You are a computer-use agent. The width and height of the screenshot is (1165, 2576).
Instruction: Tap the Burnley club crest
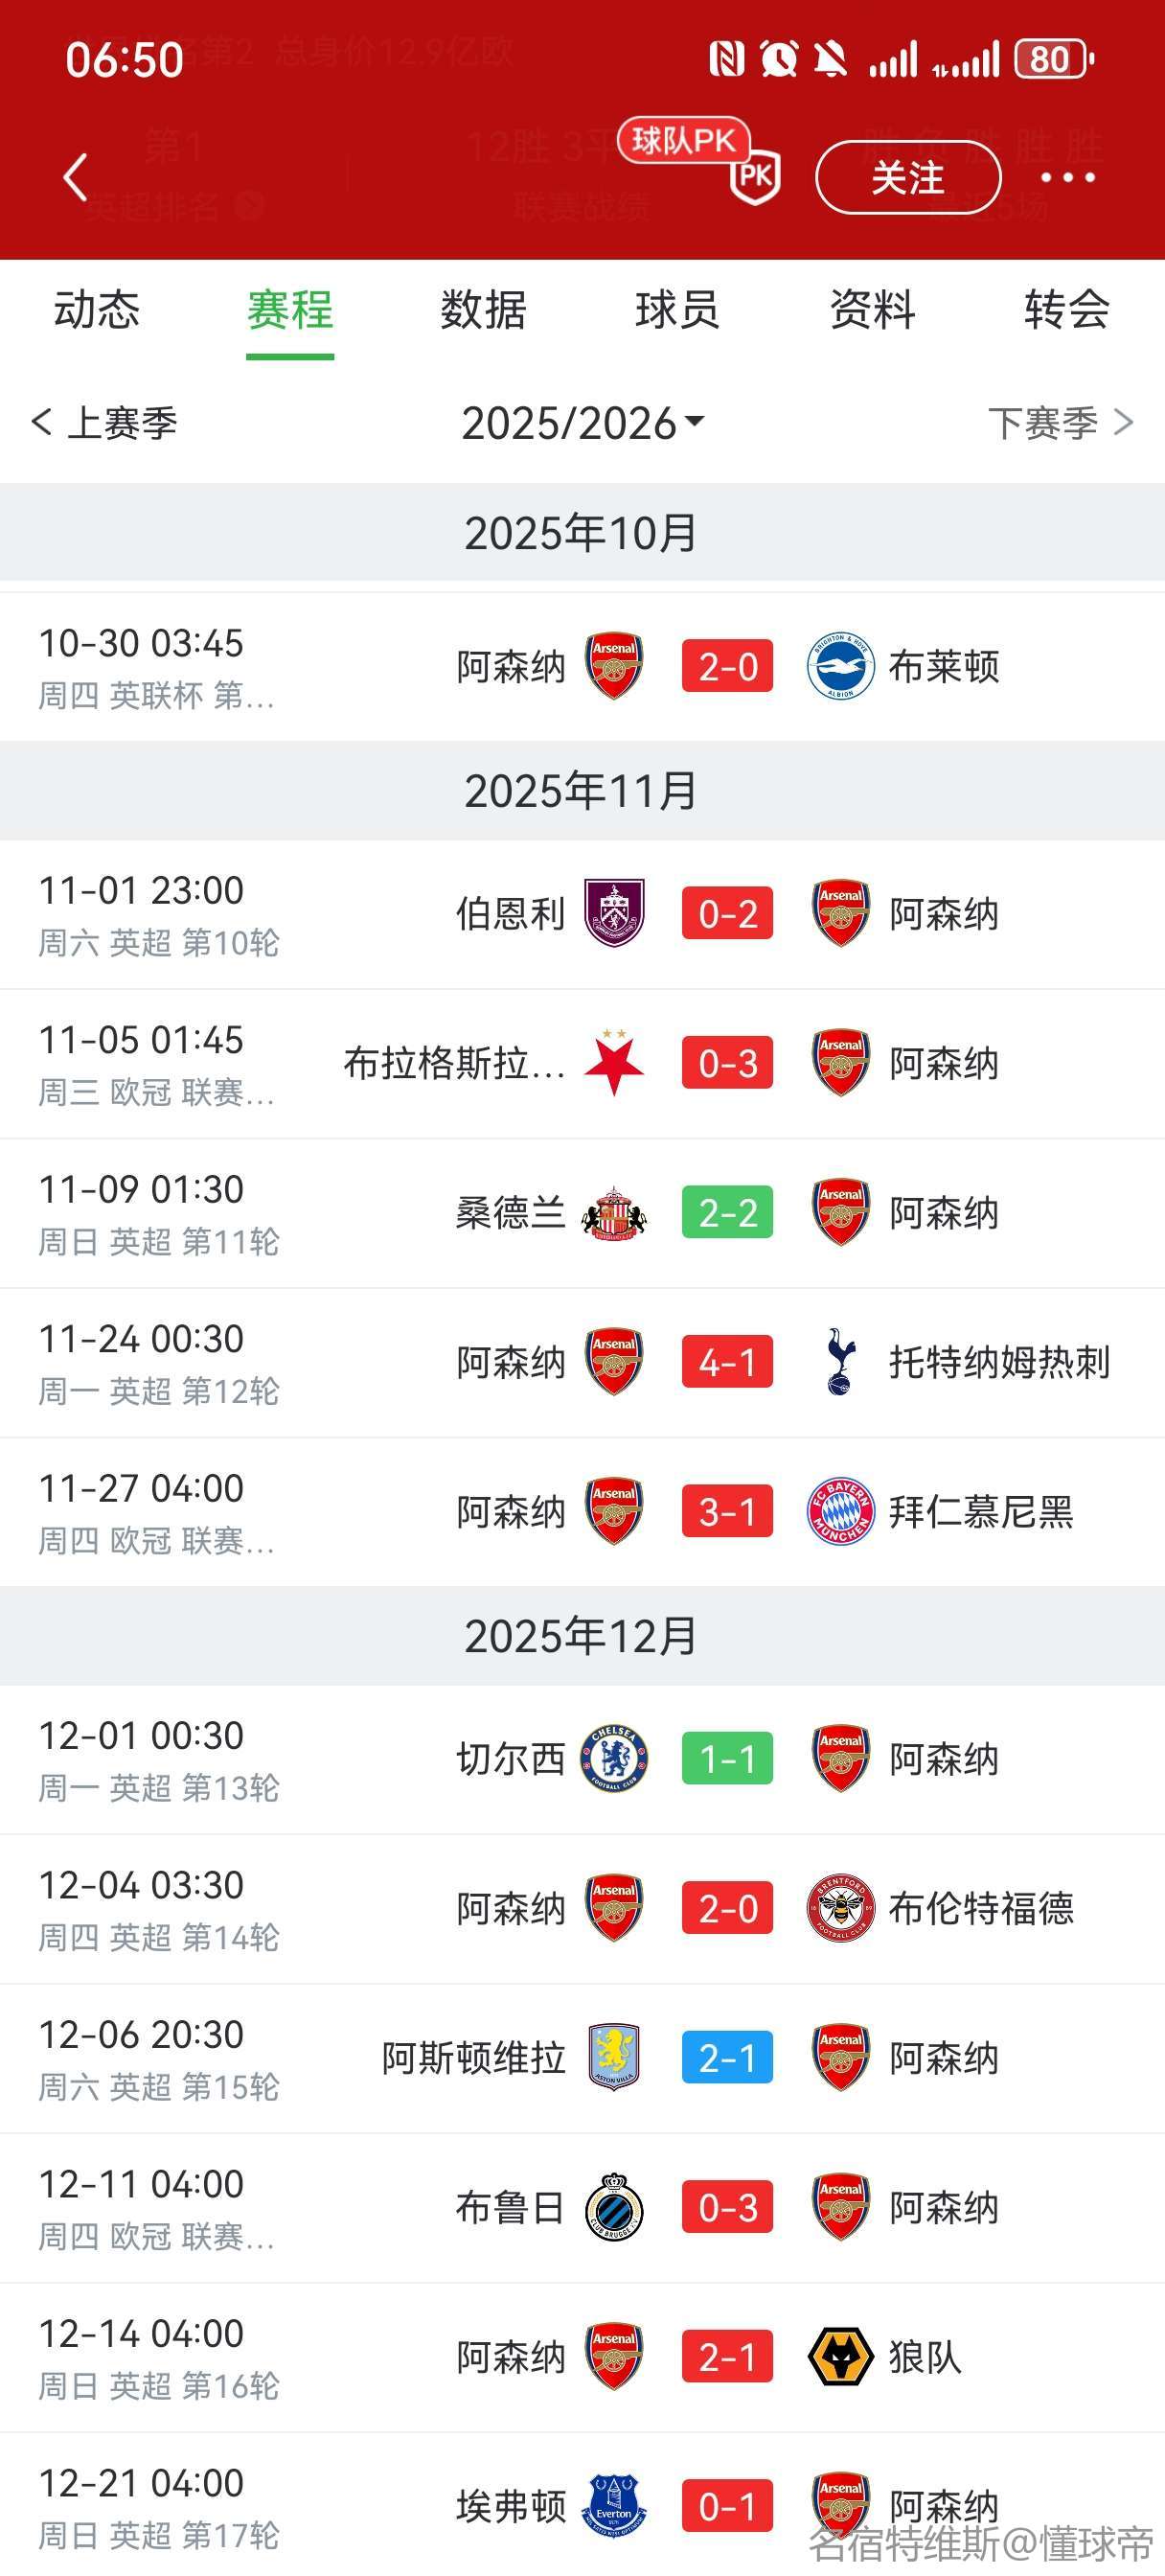(614, 913)
